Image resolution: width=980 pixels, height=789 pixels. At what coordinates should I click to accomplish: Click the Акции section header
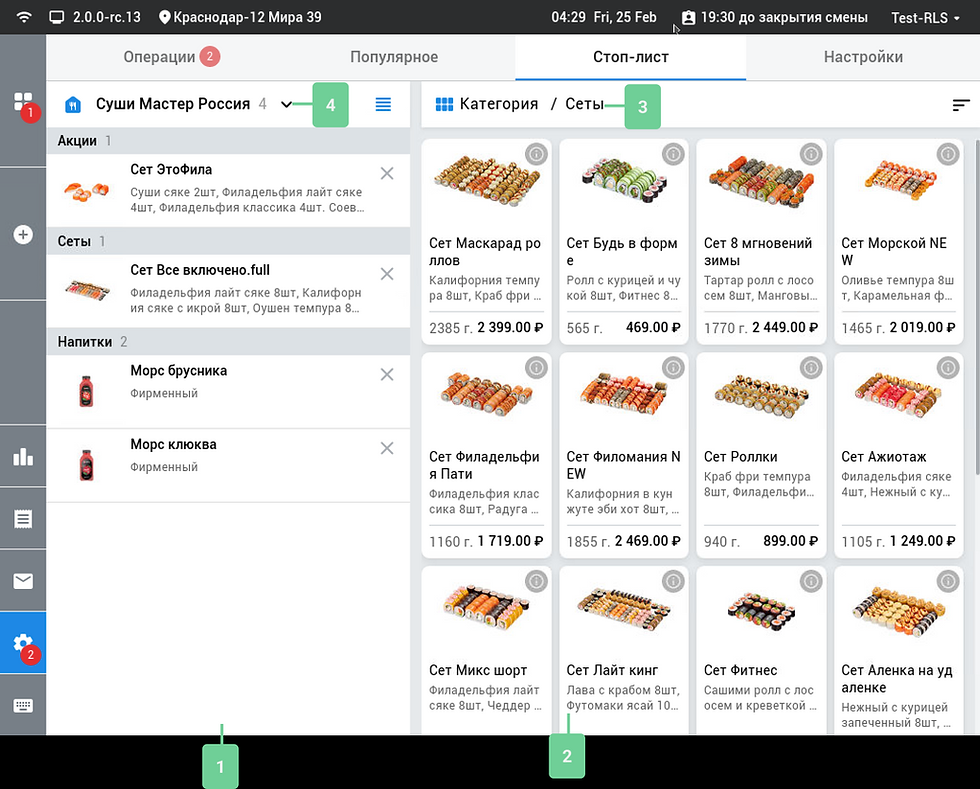coord(229,141)
